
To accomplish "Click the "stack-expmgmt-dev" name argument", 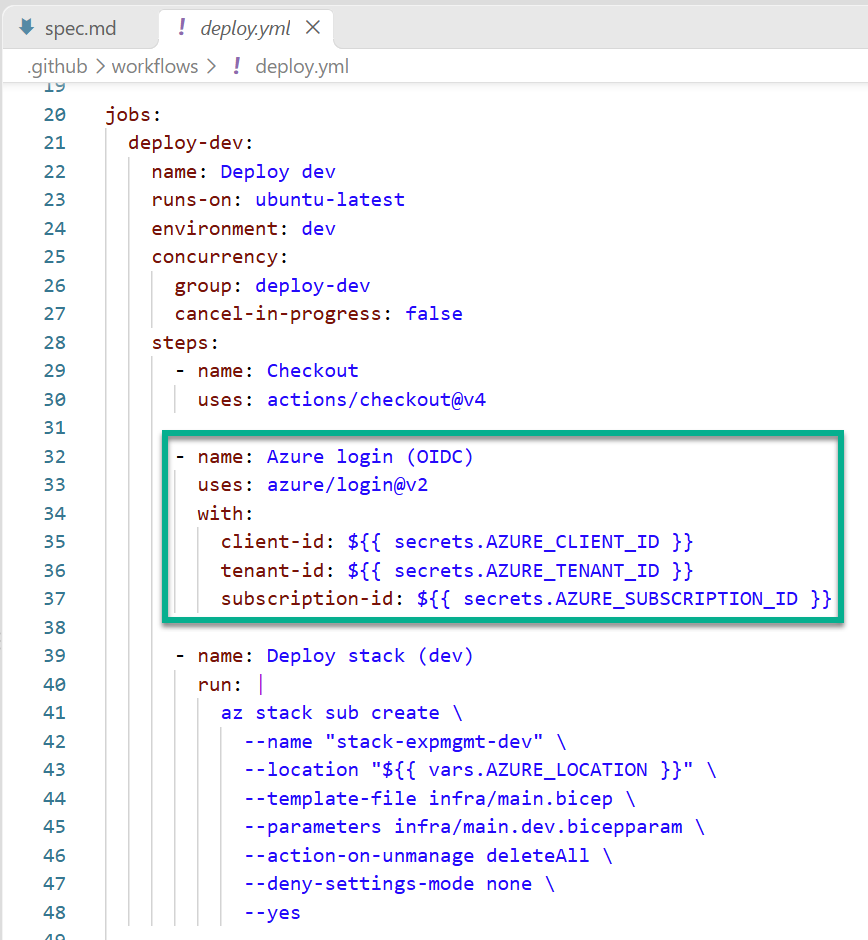I will point(434,742).
